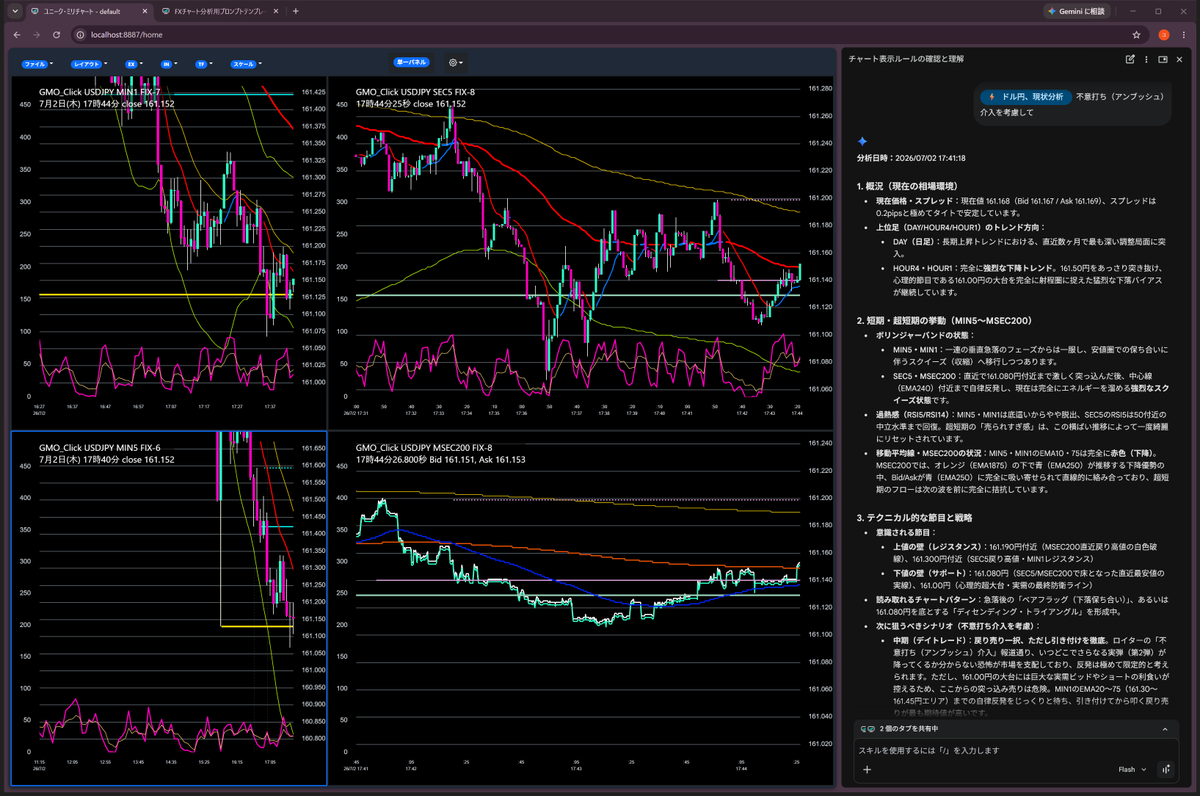Start Gemini voice input

pyautogui.click(x=1166, y=770)
